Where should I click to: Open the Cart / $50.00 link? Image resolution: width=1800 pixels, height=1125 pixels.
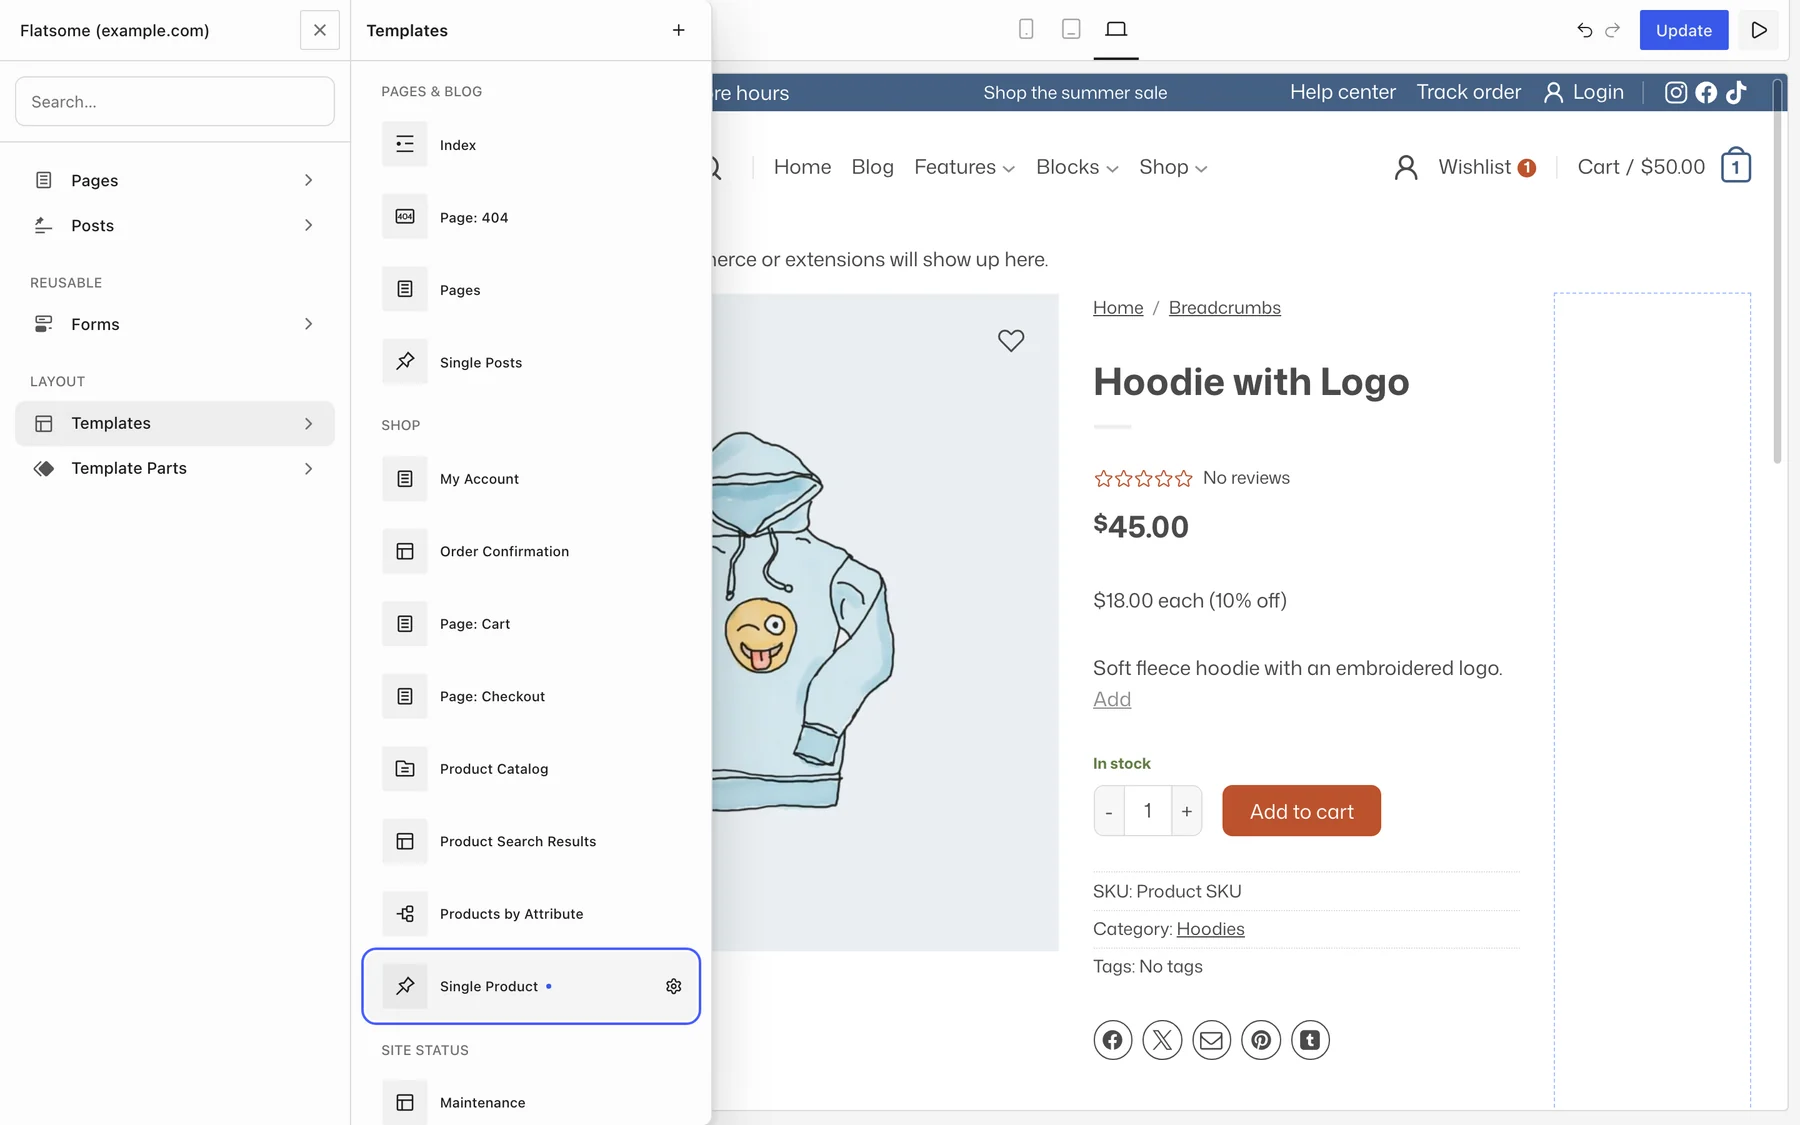pos(1641,167)
